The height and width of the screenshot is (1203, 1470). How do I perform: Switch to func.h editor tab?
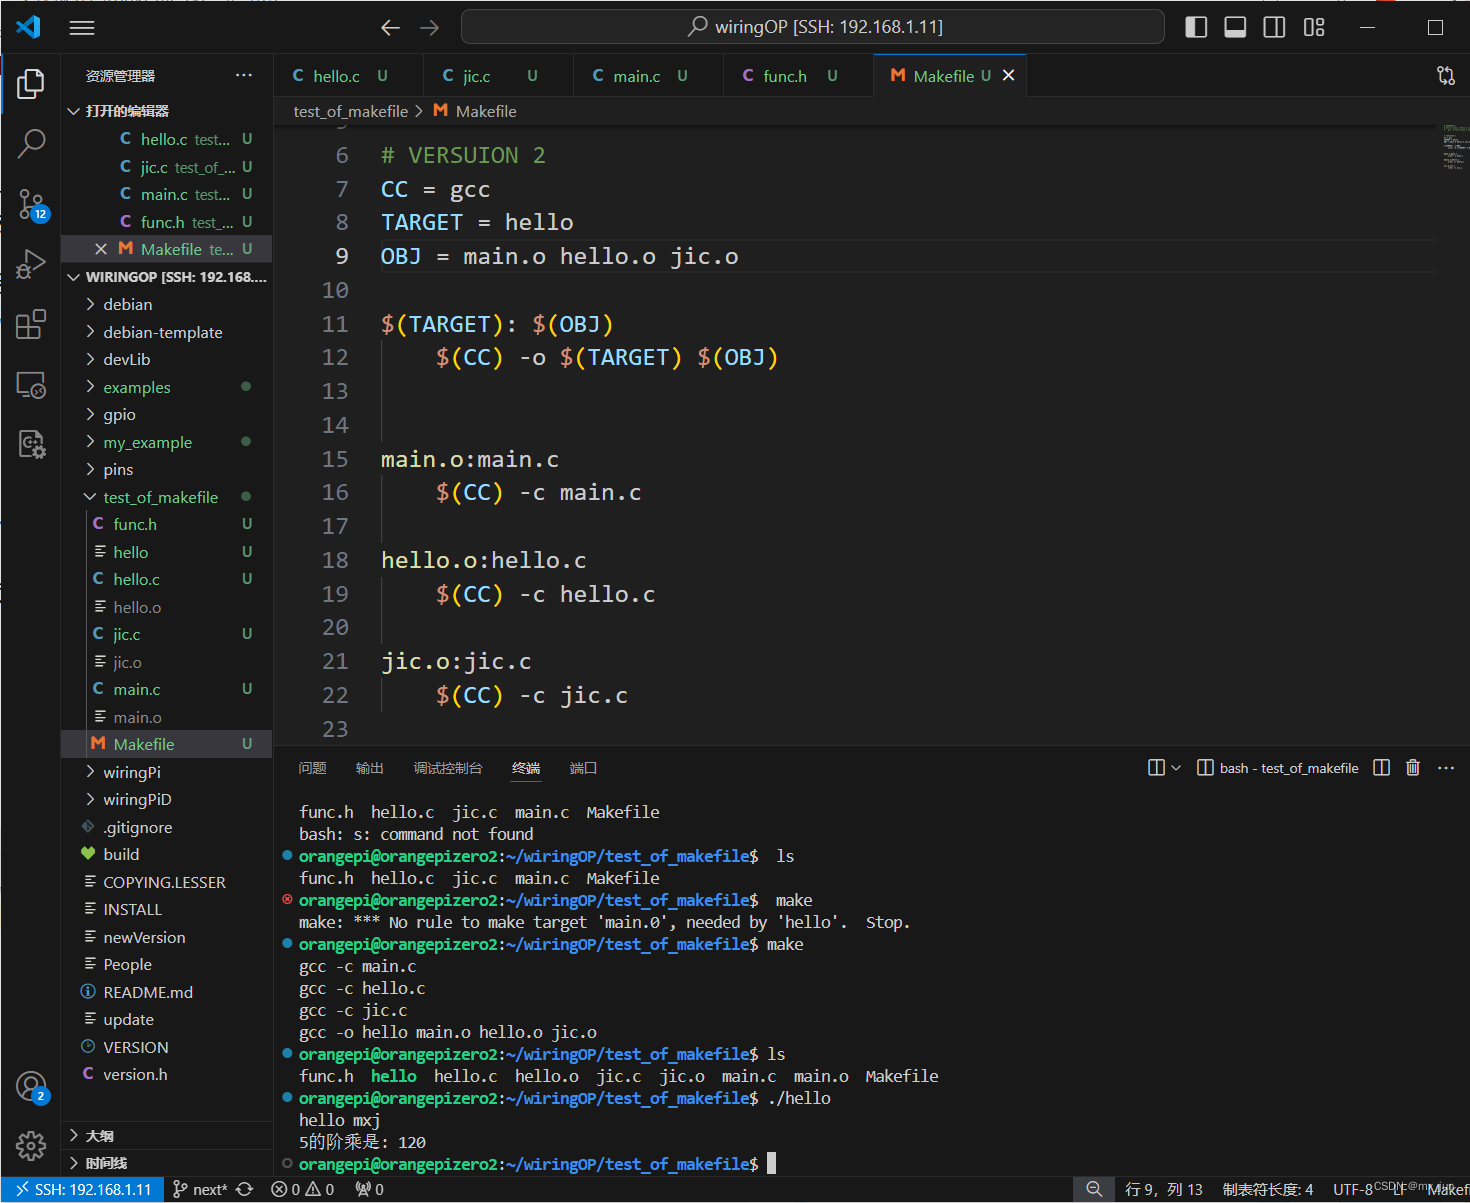tap(798, 76)
